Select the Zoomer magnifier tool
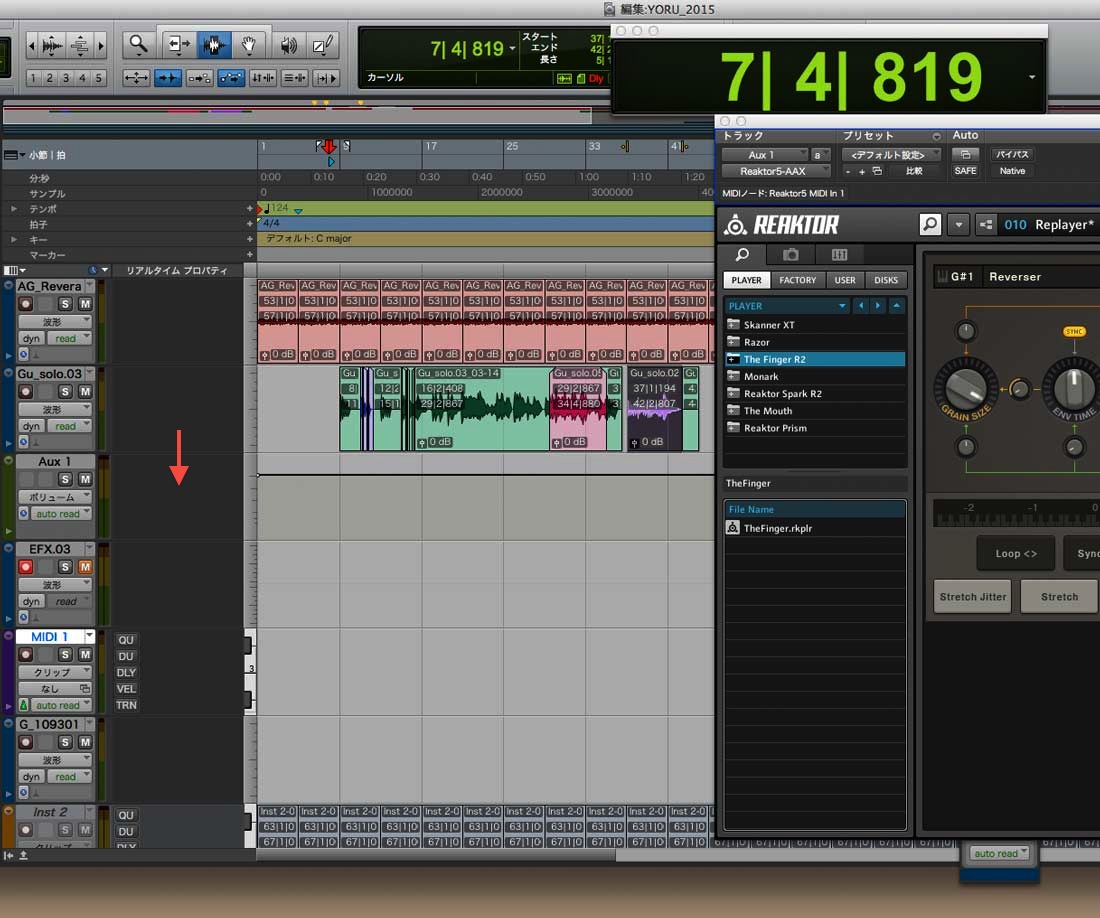 (x=138, y=46)
